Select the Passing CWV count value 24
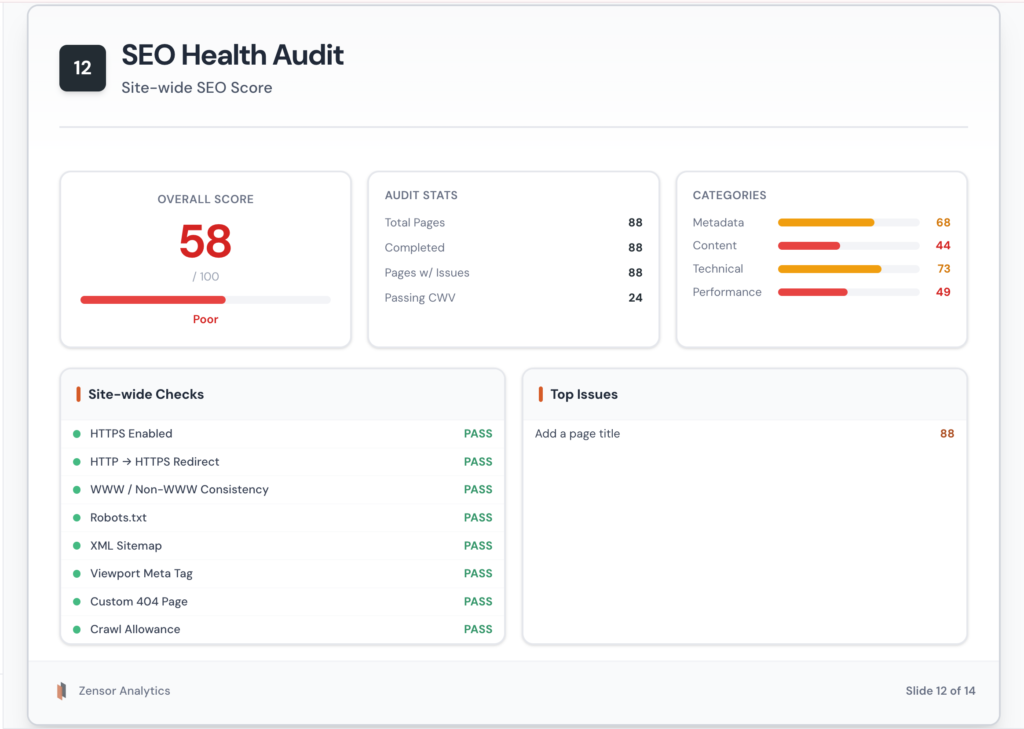1024x729 pixels. (x=636, y=297)
